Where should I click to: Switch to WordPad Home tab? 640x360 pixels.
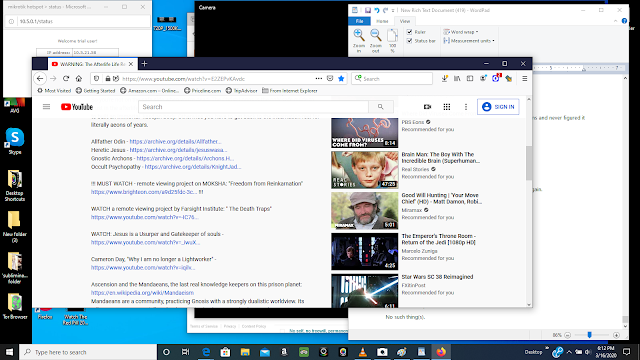pyautogui.click(x=382, y=21)
